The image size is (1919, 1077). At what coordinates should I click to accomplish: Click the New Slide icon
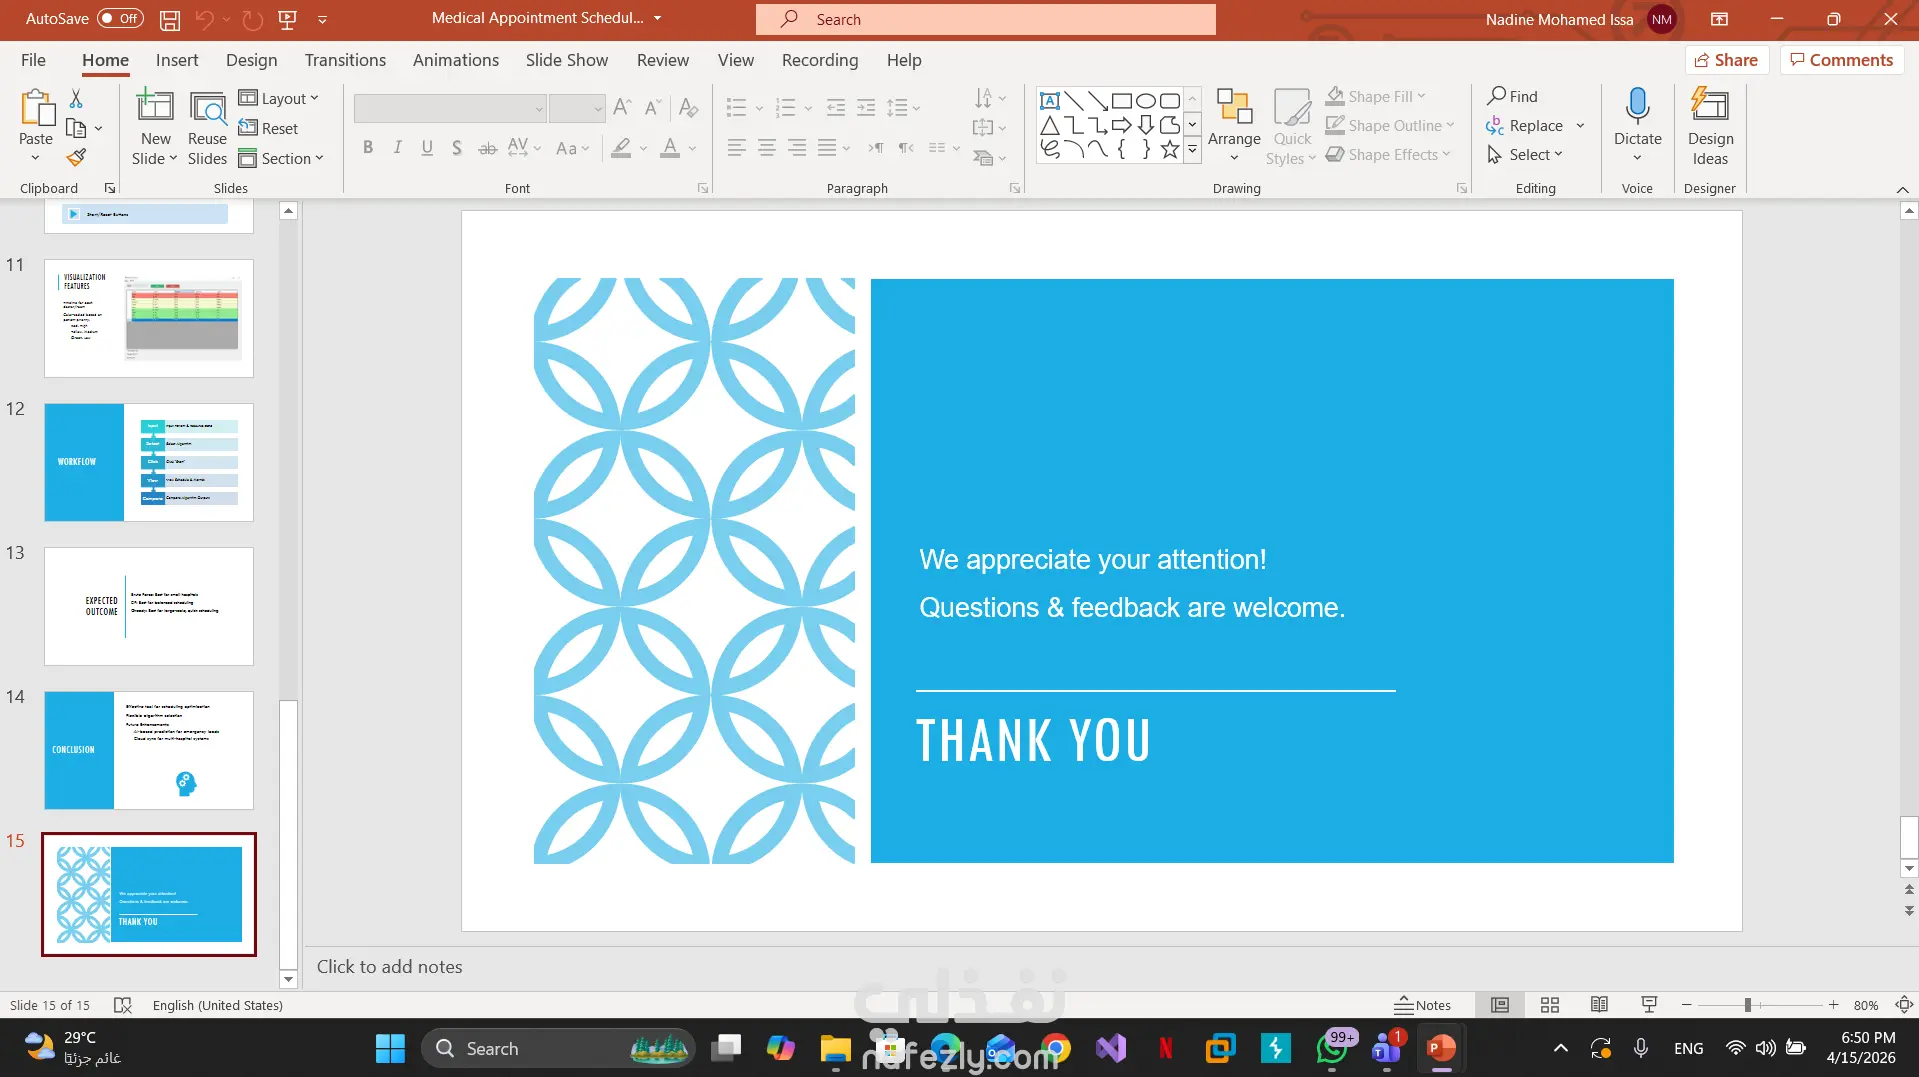click(155, 105)
